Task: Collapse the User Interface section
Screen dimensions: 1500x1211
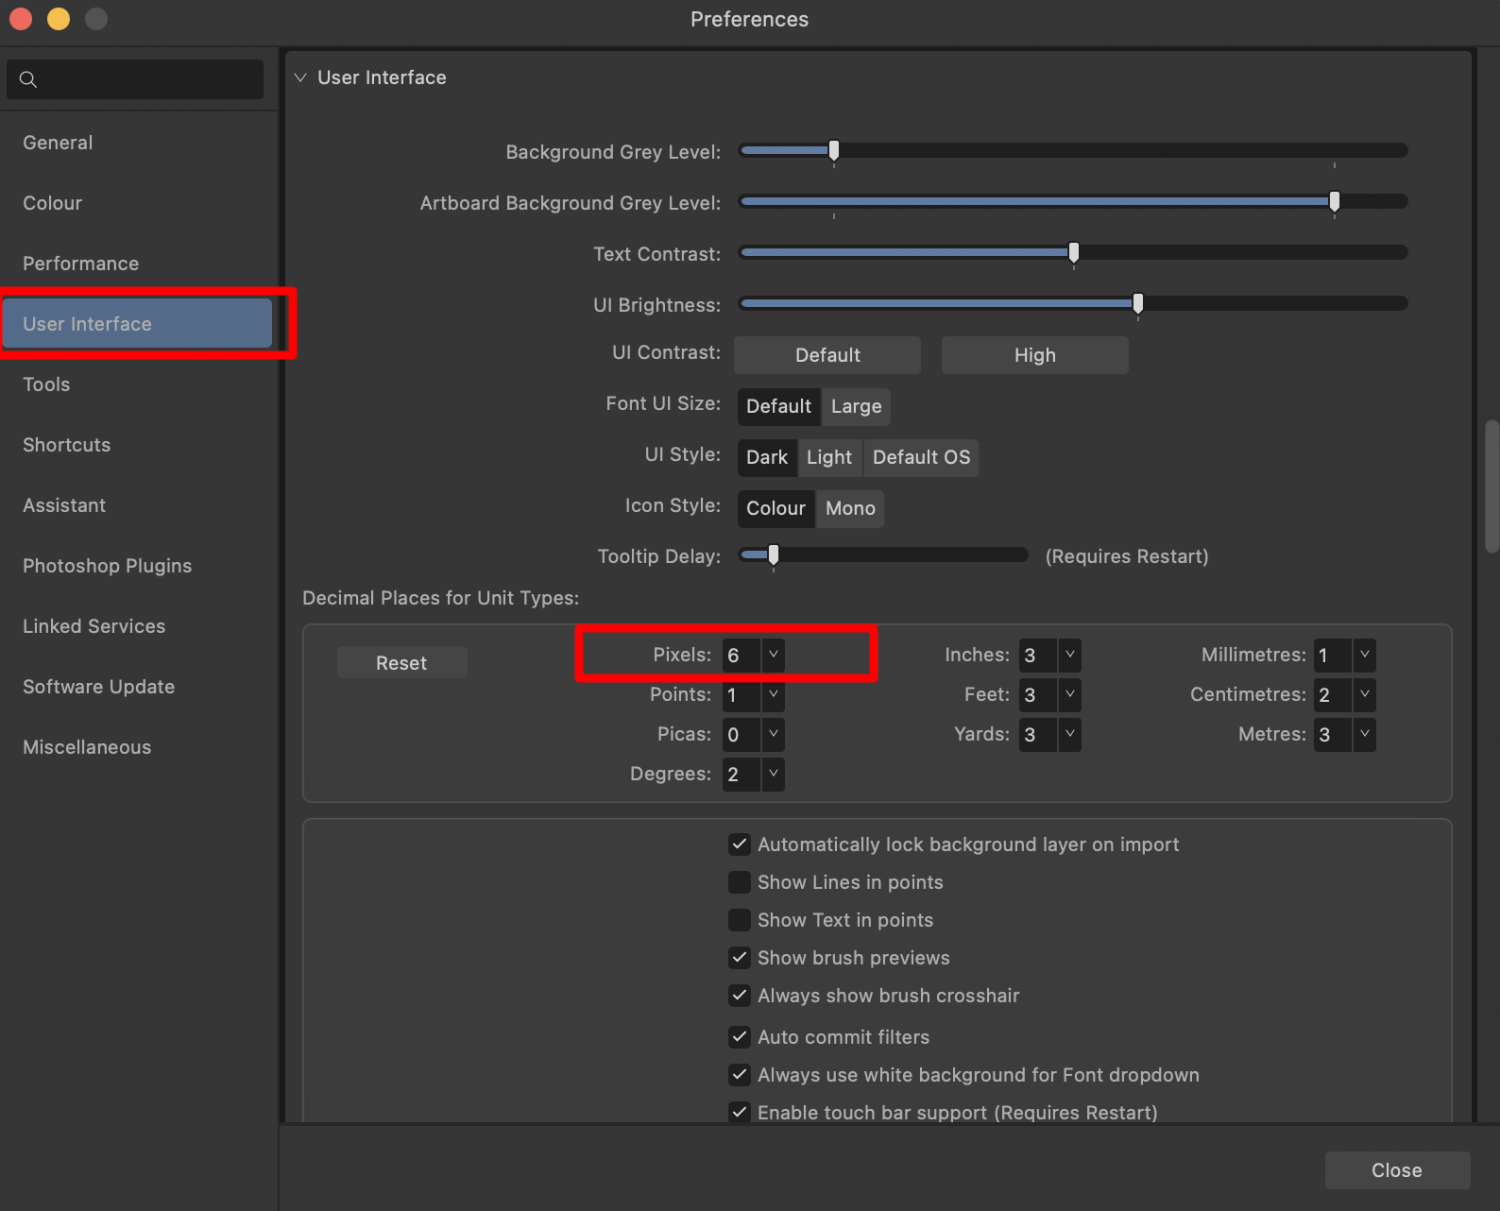Action: [300, 77]
